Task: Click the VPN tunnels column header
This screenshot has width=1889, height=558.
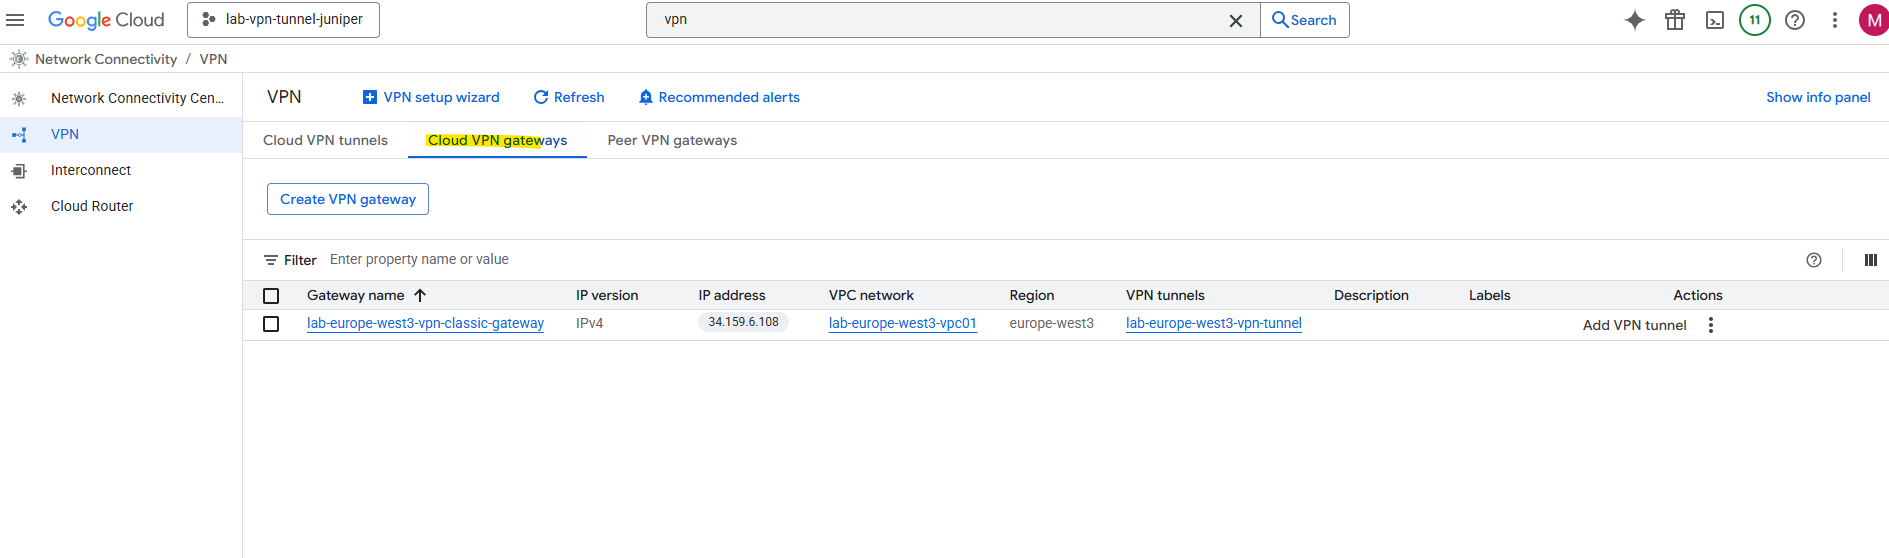Action: (x=1165, y=295)
